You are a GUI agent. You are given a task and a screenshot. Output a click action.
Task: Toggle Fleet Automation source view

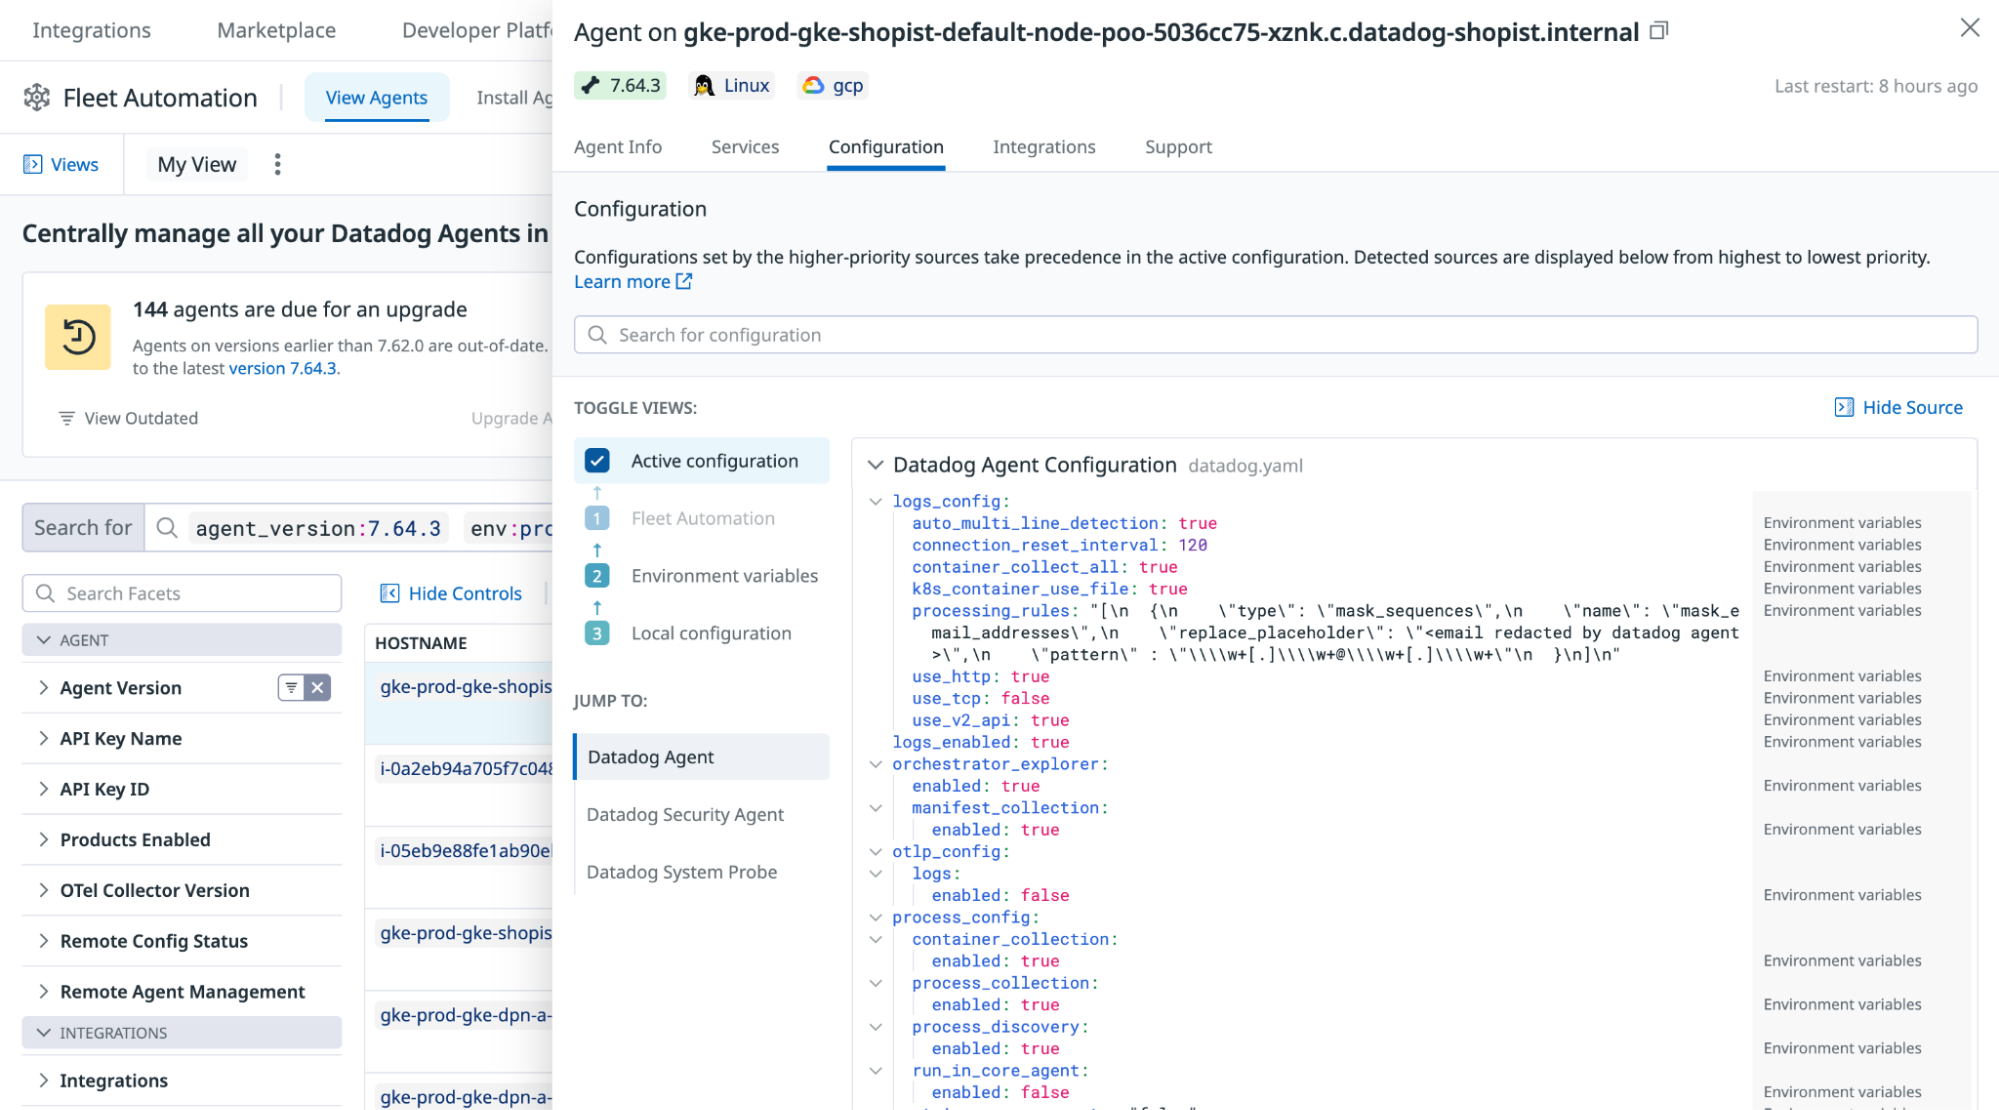pyautogui.click(x=703, y=518)
